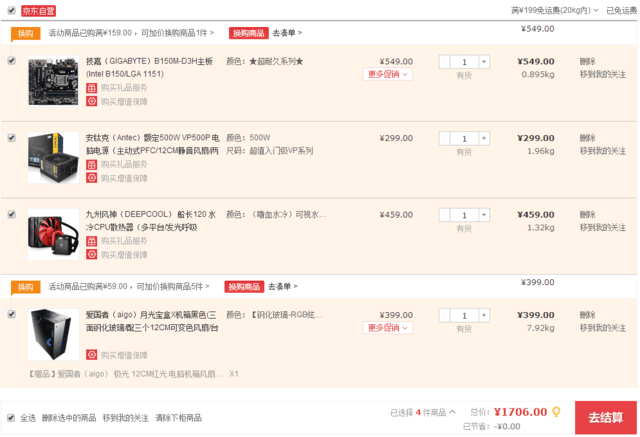The height and width of the screenshot is (437, 640).
Task: Click the quantity field of GIGABYTE motherboard
Action: pos(464,62)
